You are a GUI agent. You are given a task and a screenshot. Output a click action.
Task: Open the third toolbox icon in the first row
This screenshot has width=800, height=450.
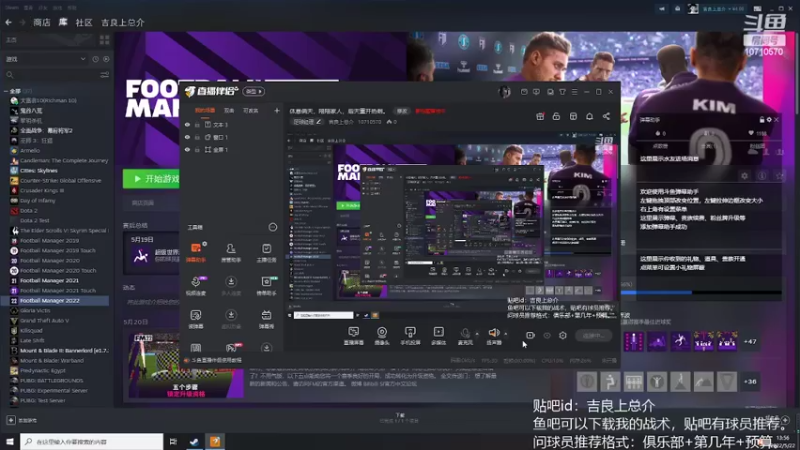pos(266,252)
